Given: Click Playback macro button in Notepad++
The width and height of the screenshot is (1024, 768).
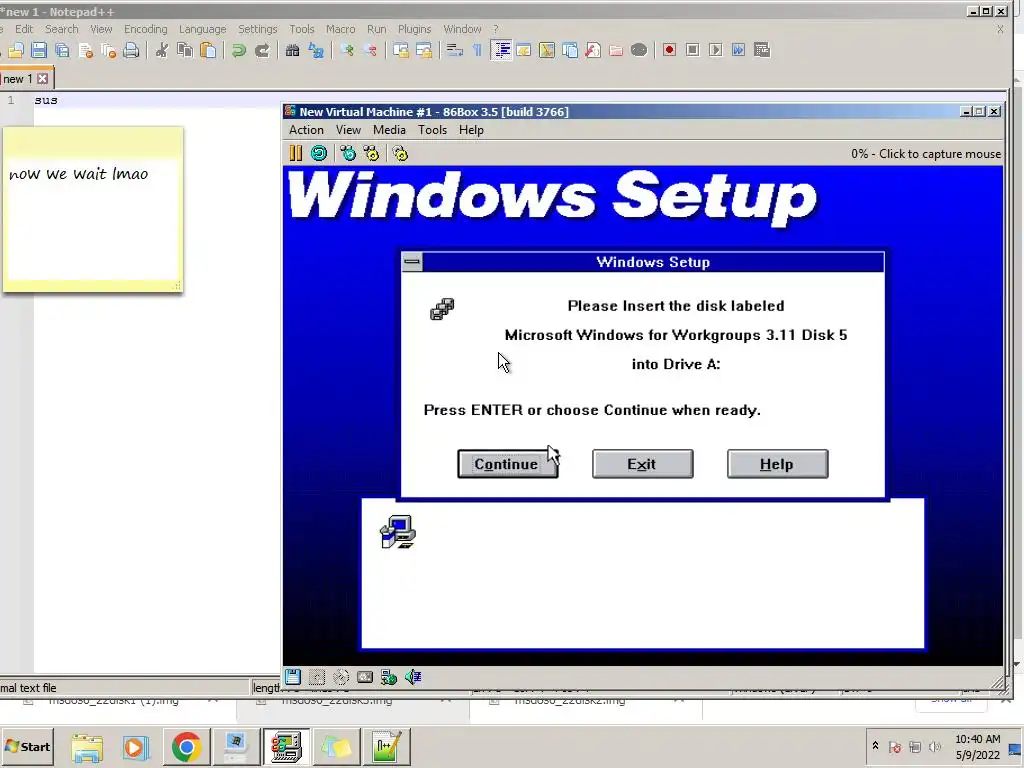Looking at the screenshot, I should click(716, 50).
